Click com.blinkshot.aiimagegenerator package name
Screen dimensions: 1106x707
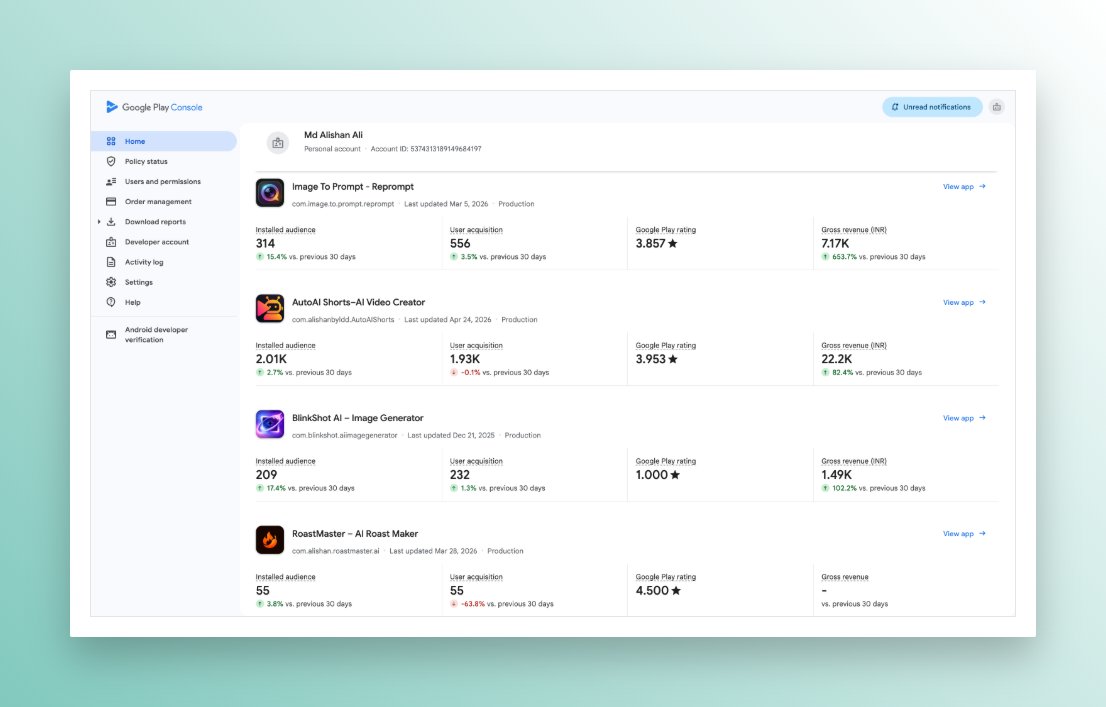[345, 435]
